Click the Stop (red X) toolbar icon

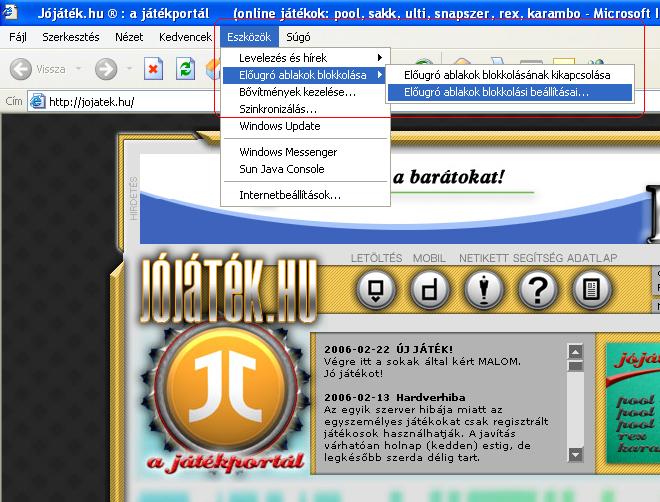(x=153, y=69)
